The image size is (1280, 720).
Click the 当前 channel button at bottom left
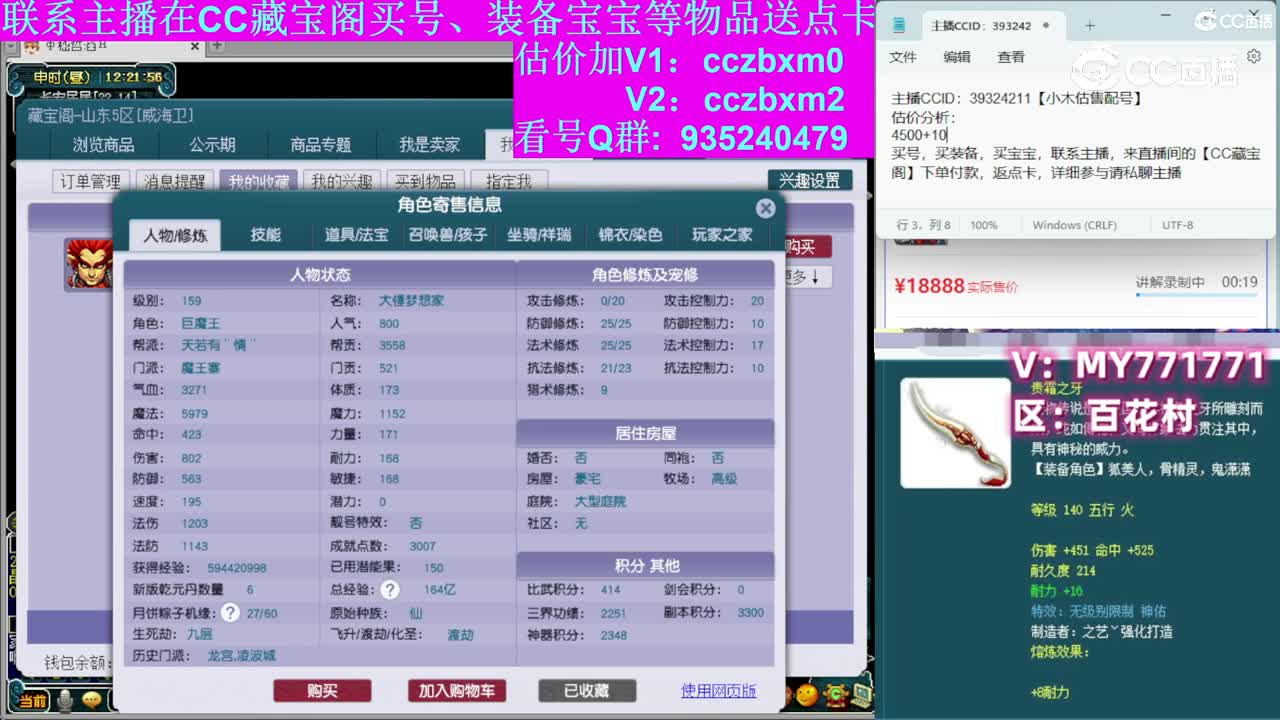(x=33, y=702)
